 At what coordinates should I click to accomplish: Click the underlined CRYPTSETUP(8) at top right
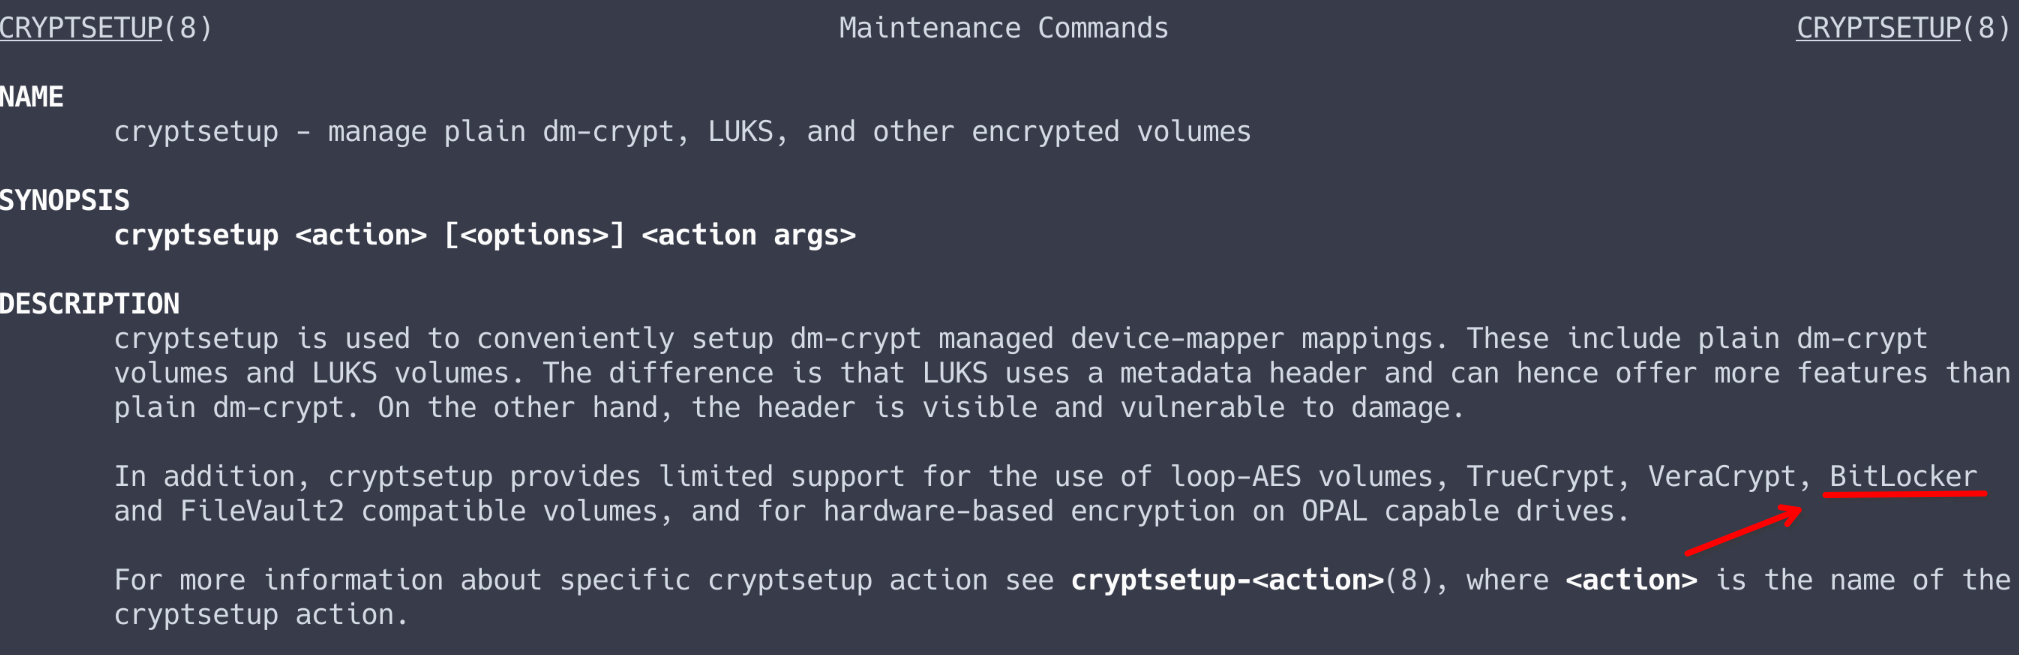click(1902, 28)
